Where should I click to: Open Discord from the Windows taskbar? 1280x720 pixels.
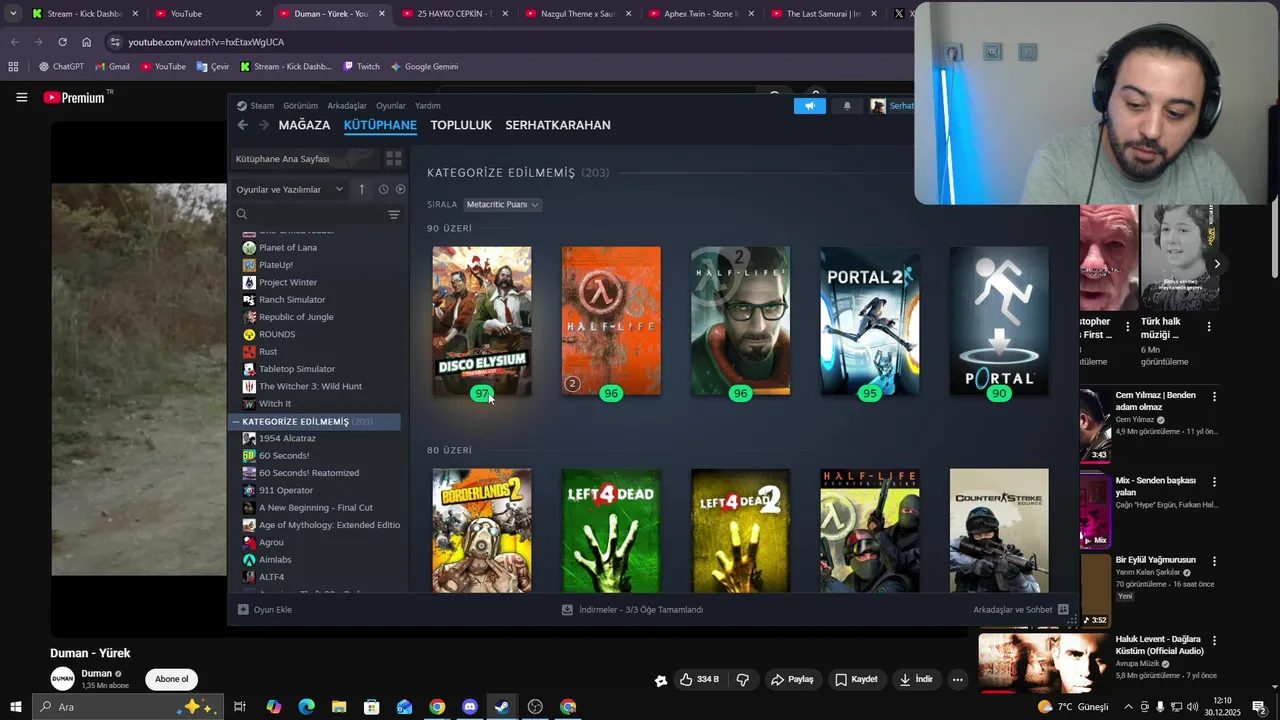coord(470,707)
